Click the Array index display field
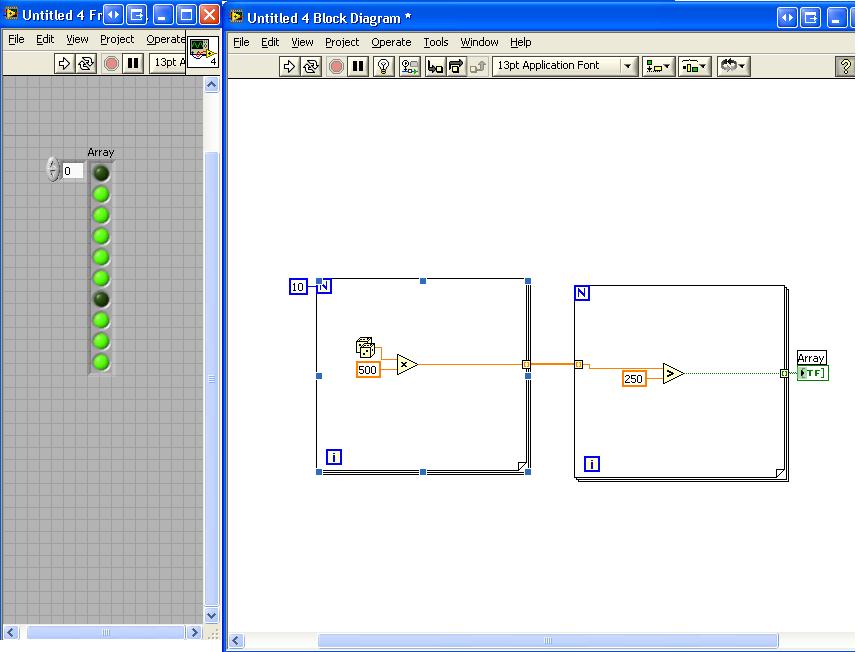 73,171
